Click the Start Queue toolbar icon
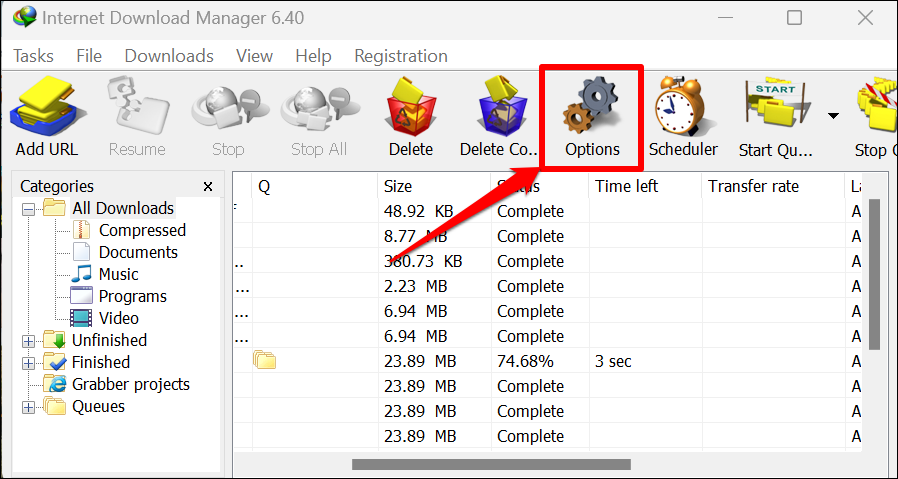The height and width of the screenshot is (479, 898). click(776, 110)
